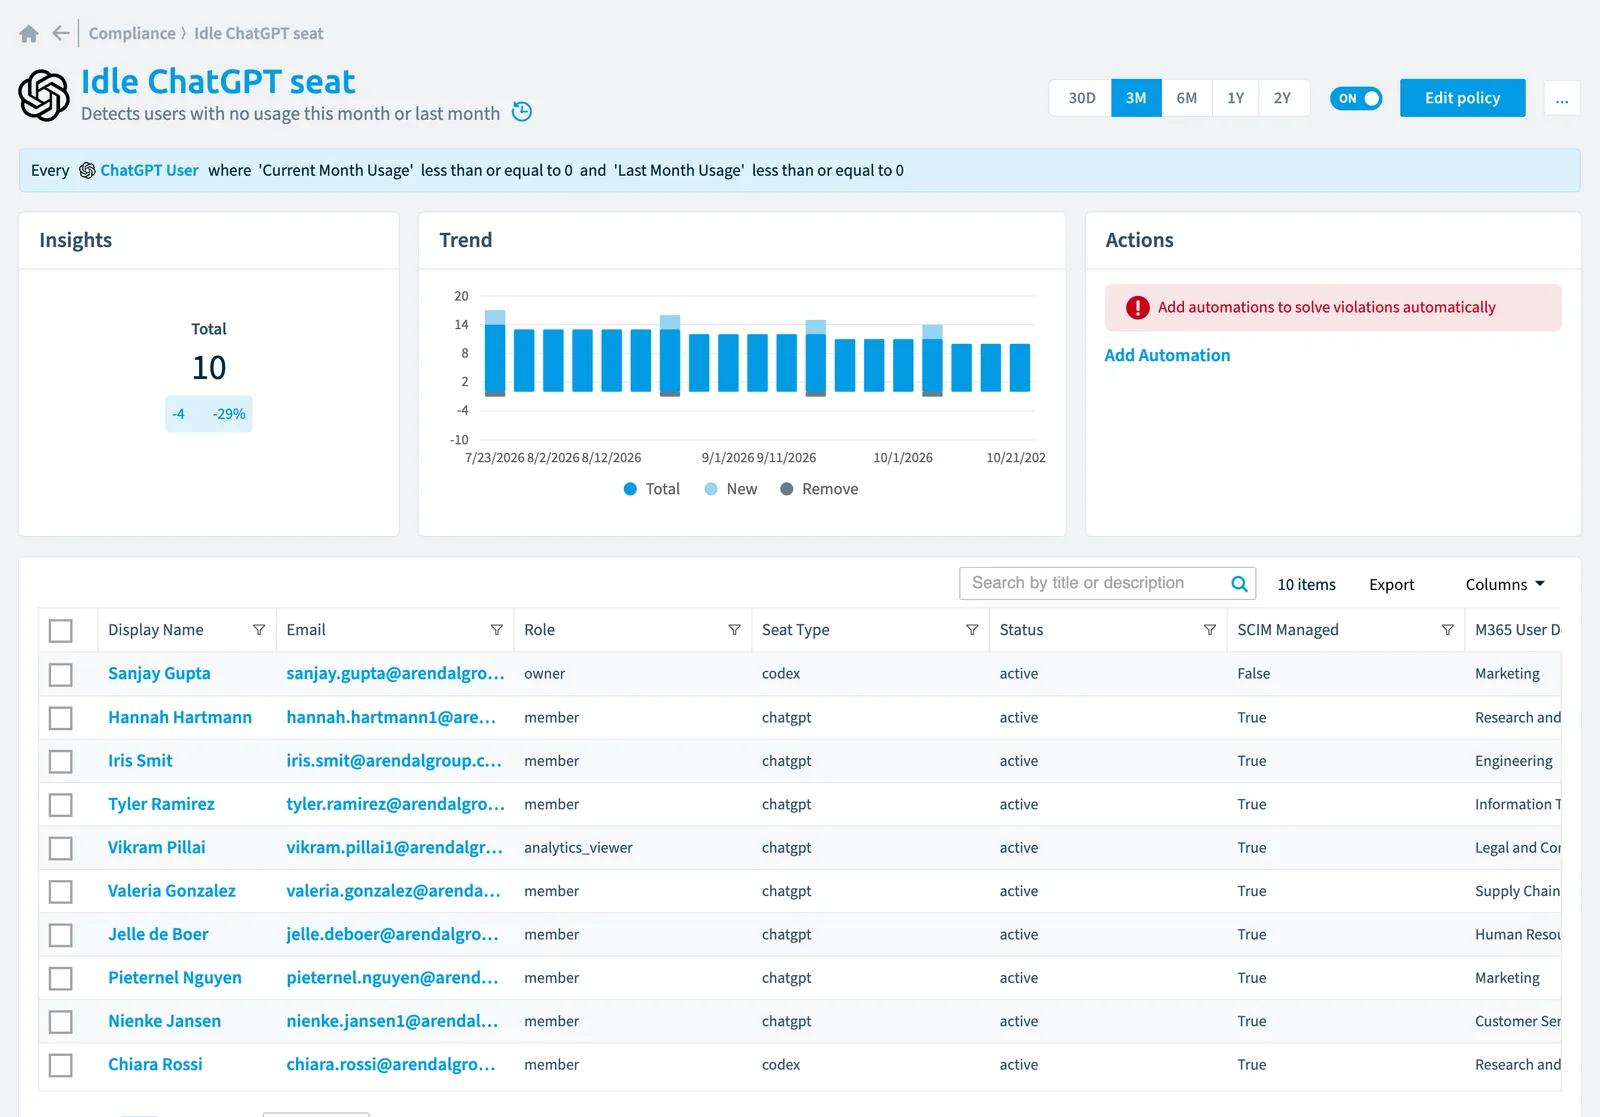The width and height of the screenshot is (1600, 1117).
Task: Export the table items
Action: point(1391,584)
